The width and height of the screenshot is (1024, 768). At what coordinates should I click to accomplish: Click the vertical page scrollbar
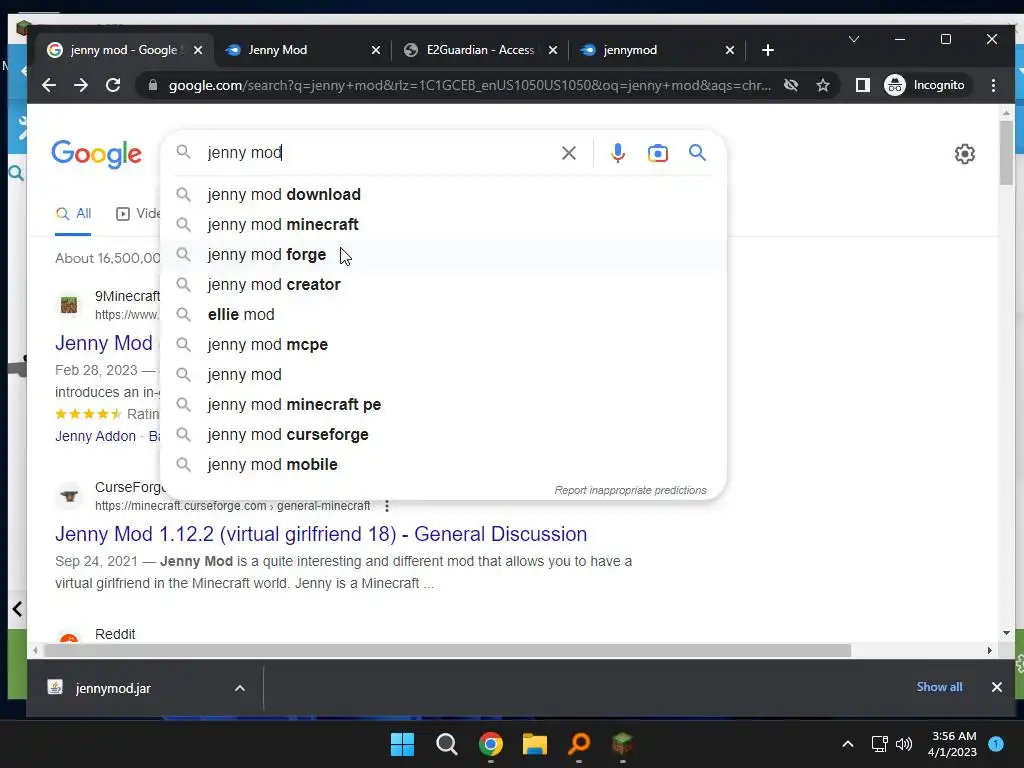tap(1006, 152)
